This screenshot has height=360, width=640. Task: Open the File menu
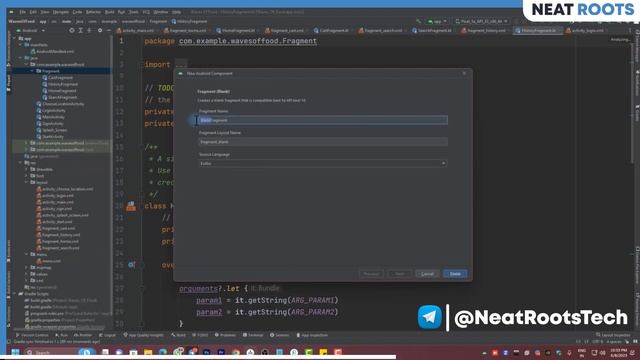click(x=22, y=12)
